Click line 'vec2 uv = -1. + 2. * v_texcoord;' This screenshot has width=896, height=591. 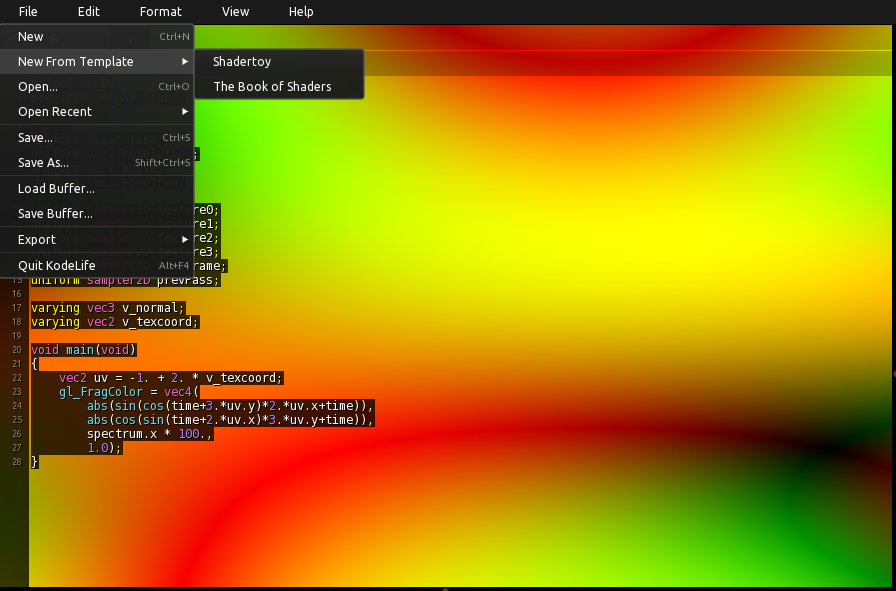coord(171,378)
